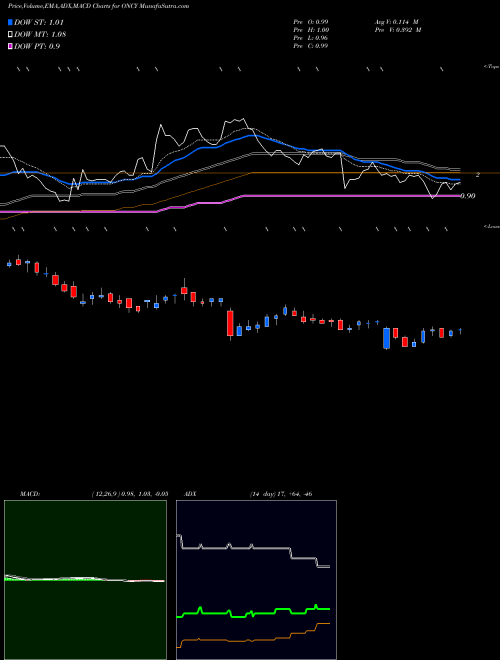Image resolution: width=500 pixels, height=660 pixels.
Task: Click the ADX '(14 day) 17, +64, -46' values
Action: pyautogui.click(x=281, y=494)
